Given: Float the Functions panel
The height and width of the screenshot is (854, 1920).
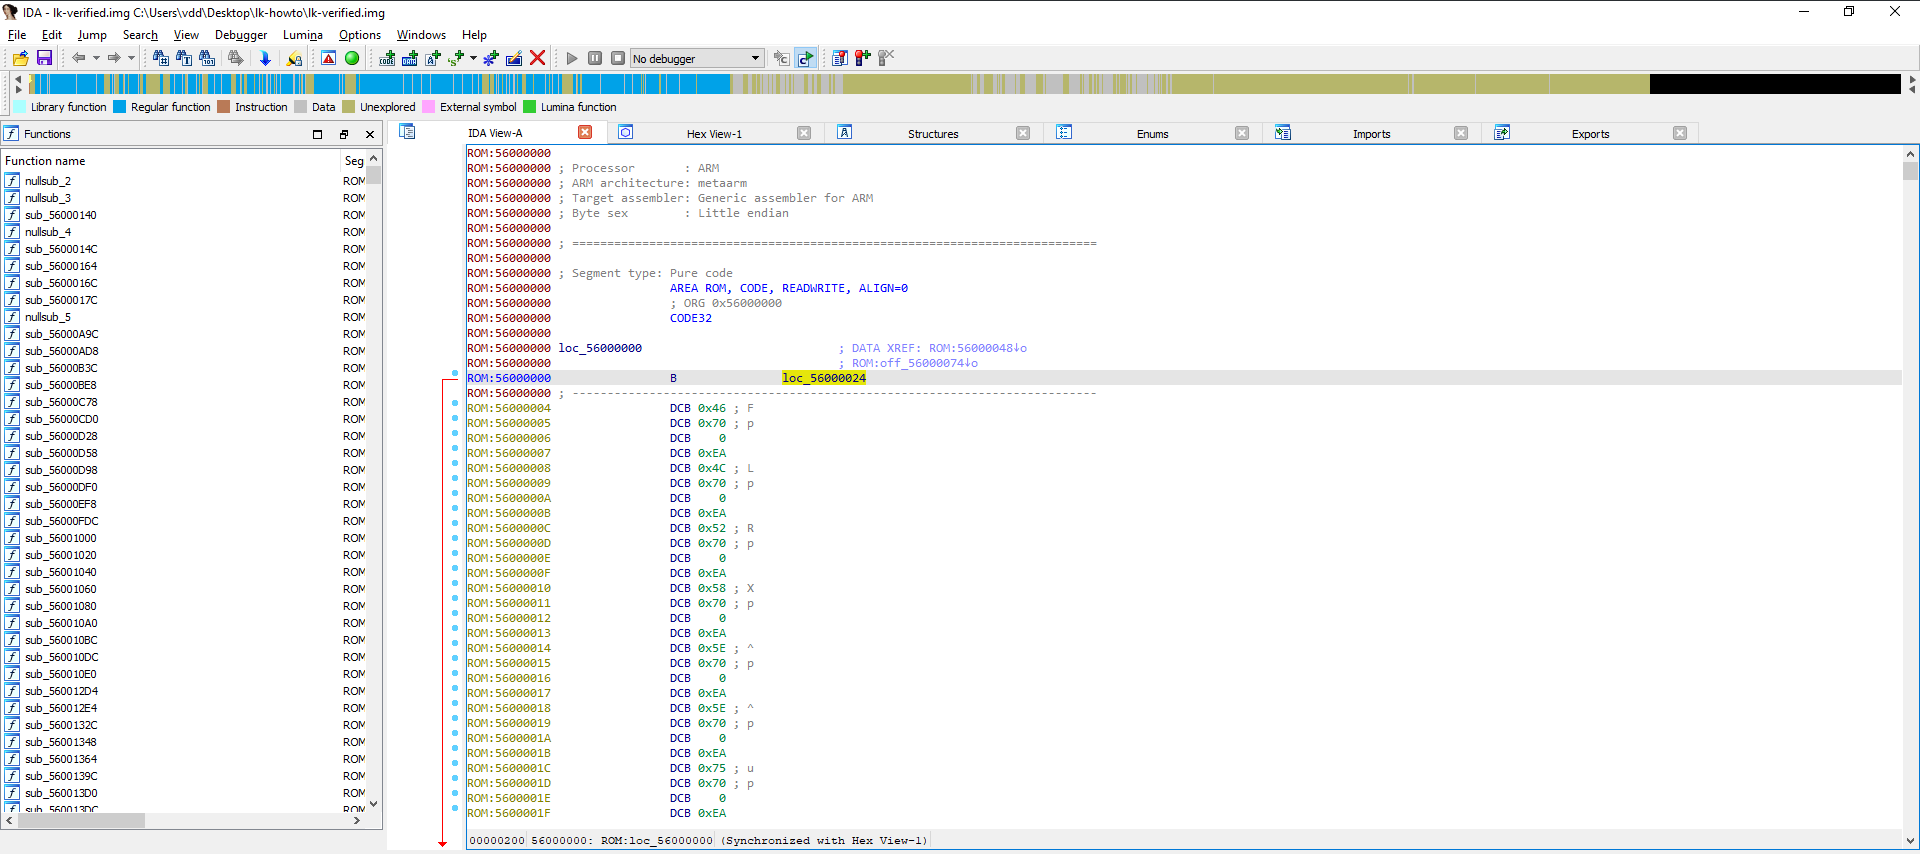Looking at the screenshot, I should pyautogui.click(x=343, y=134).
